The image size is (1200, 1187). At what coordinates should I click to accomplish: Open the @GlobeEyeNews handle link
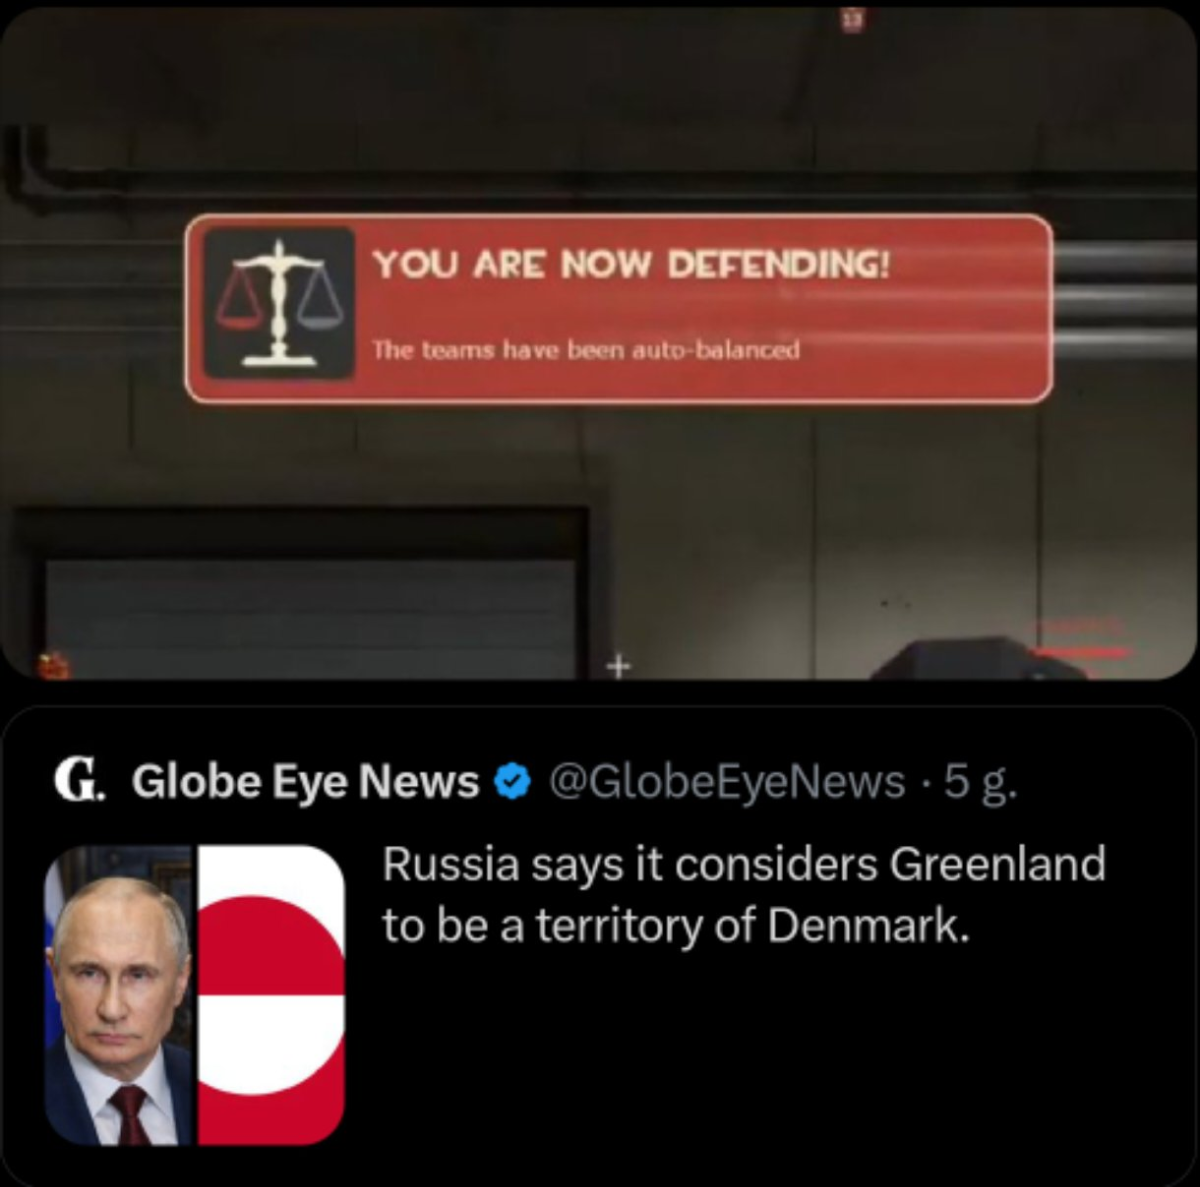tap(727, 781)
